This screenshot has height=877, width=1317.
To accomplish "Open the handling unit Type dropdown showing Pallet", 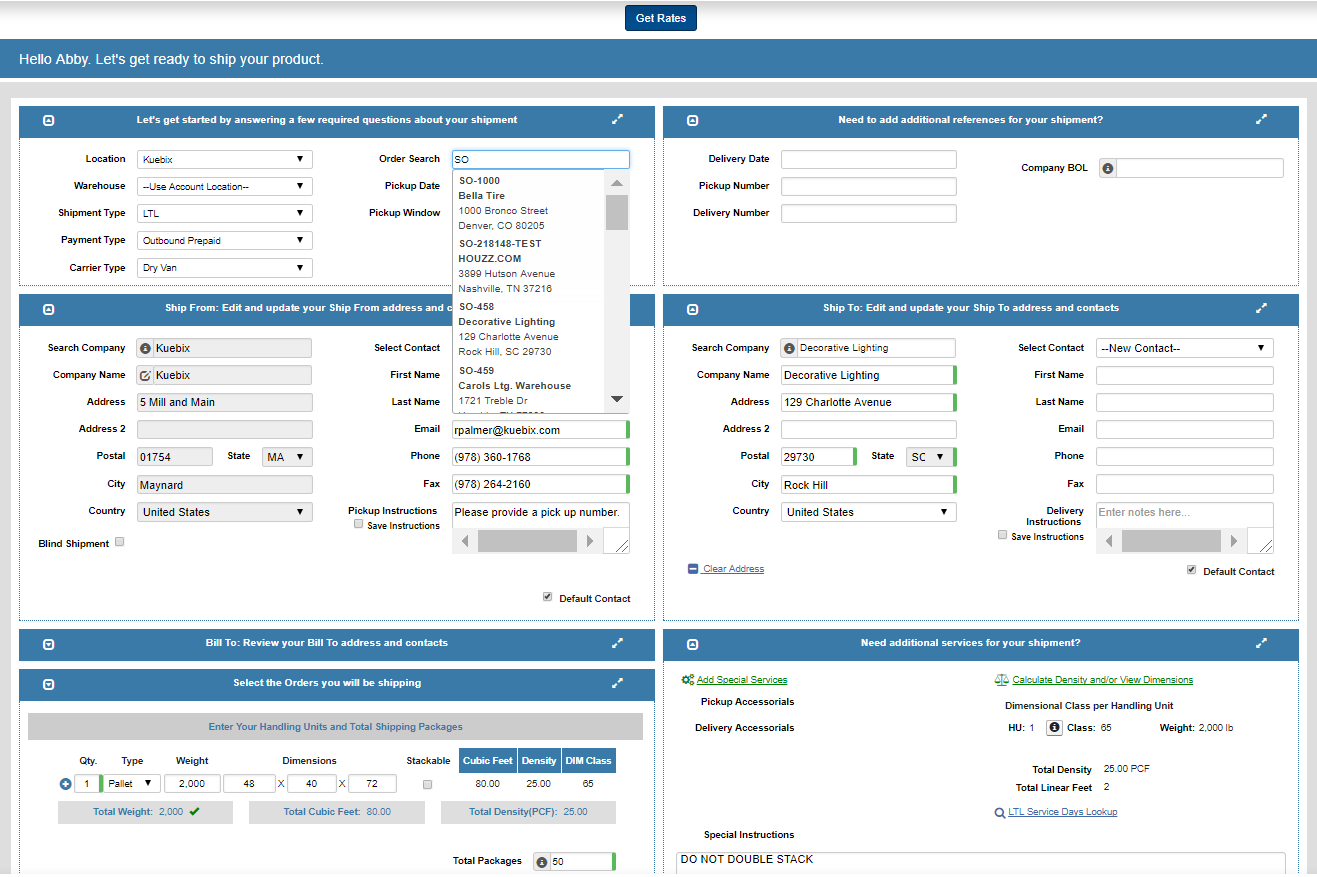I will (x=131, y=783).
